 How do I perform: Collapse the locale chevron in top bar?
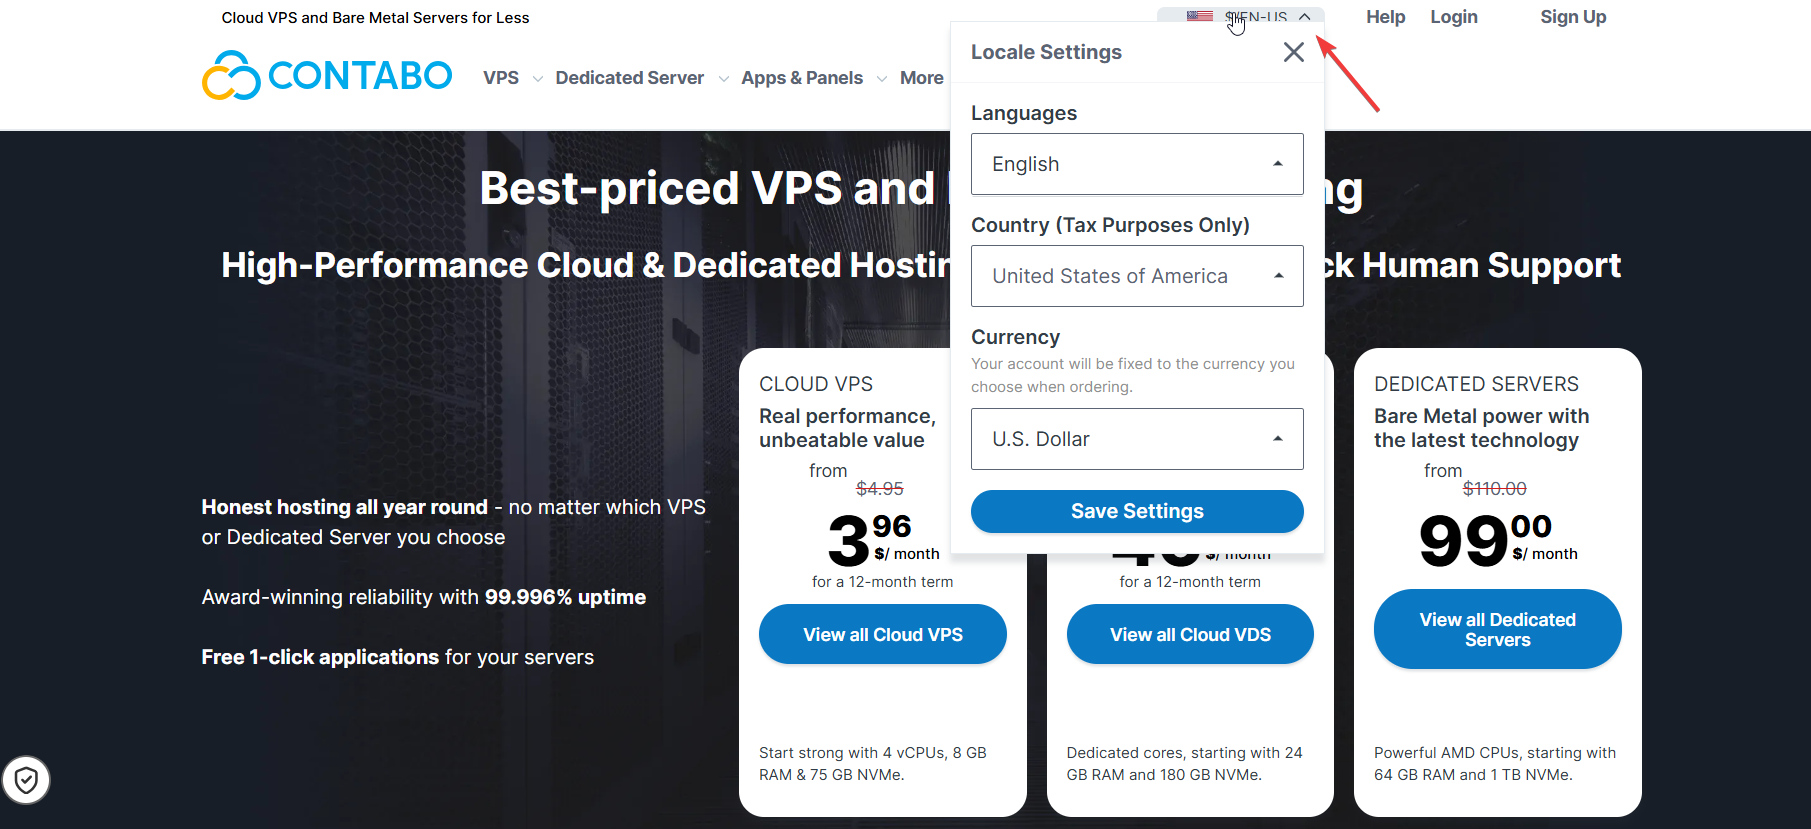pyautogui.click(x=1305, y=17)
